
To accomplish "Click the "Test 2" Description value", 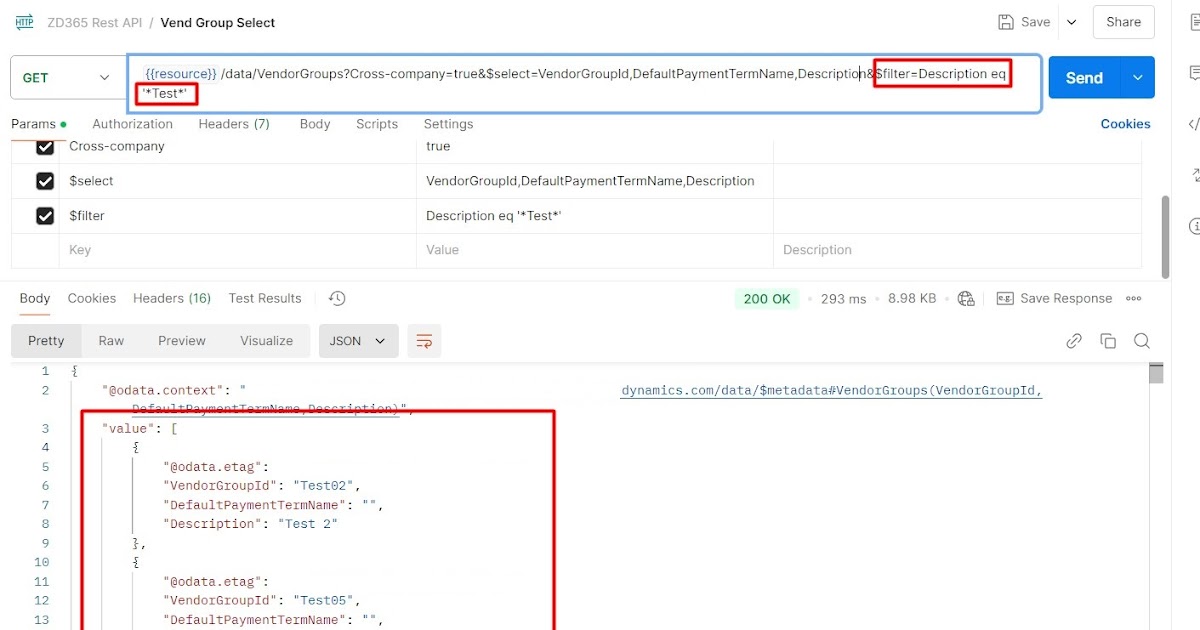I will pyautogui.click(x=307, y=524).
